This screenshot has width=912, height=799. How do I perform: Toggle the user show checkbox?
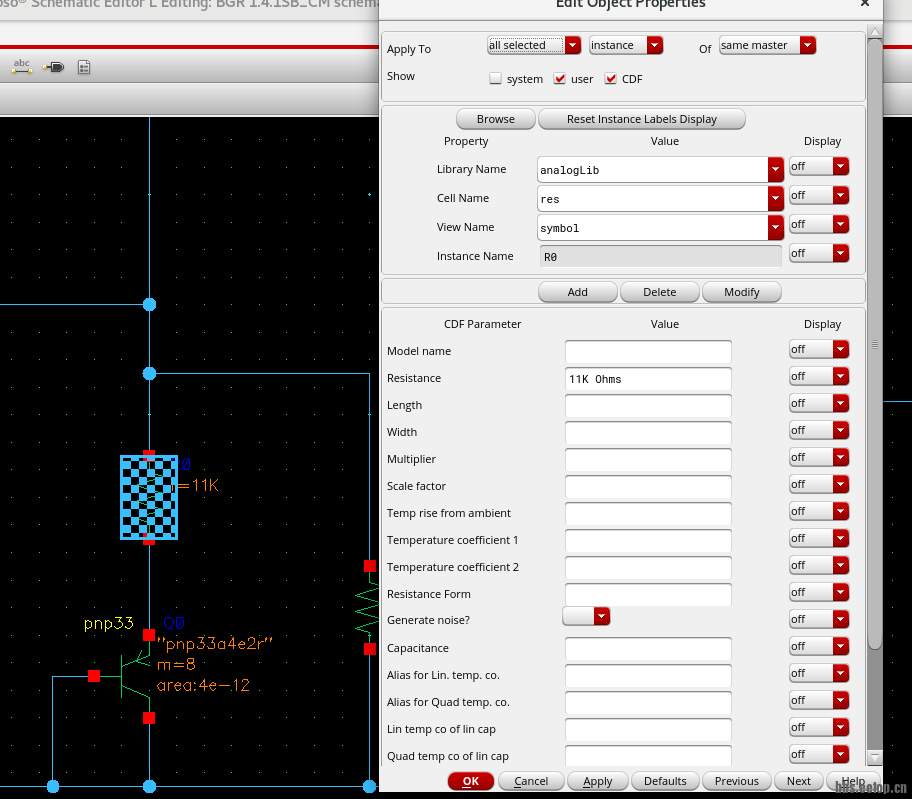pos(560,79)
